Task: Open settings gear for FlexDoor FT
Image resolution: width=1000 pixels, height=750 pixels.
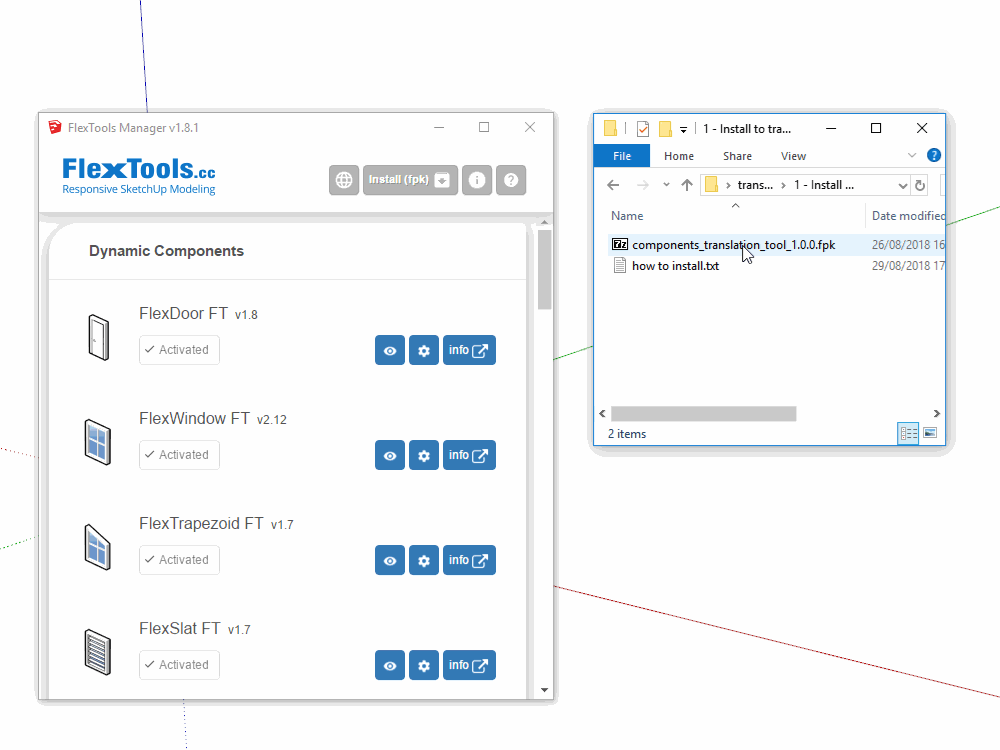Action: 423,350
